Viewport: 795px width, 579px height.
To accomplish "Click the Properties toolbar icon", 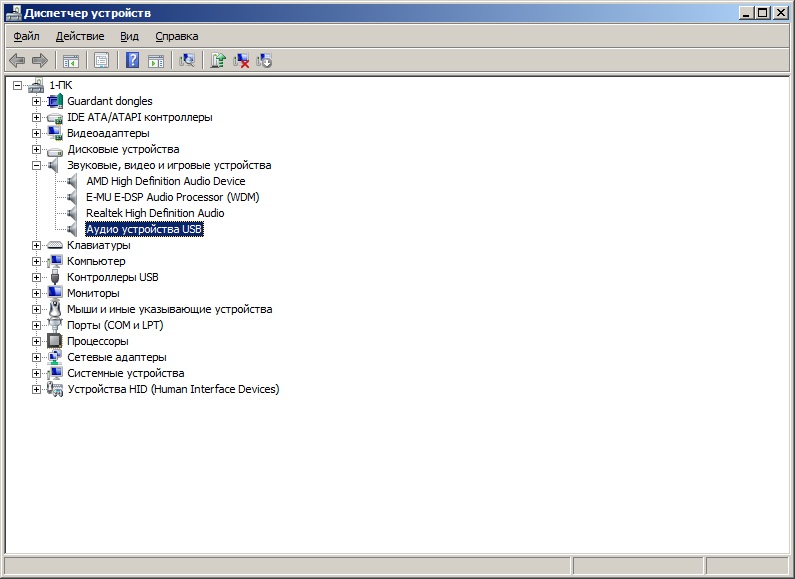I will 101,61.
